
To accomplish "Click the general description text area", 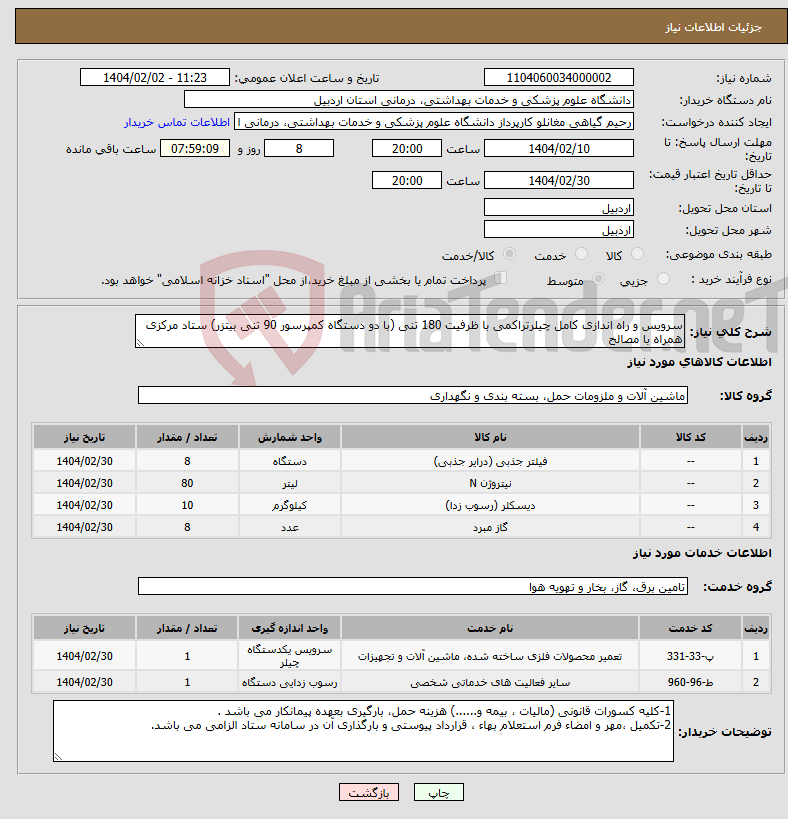I will pyautogui.click(x=409, y=331).
